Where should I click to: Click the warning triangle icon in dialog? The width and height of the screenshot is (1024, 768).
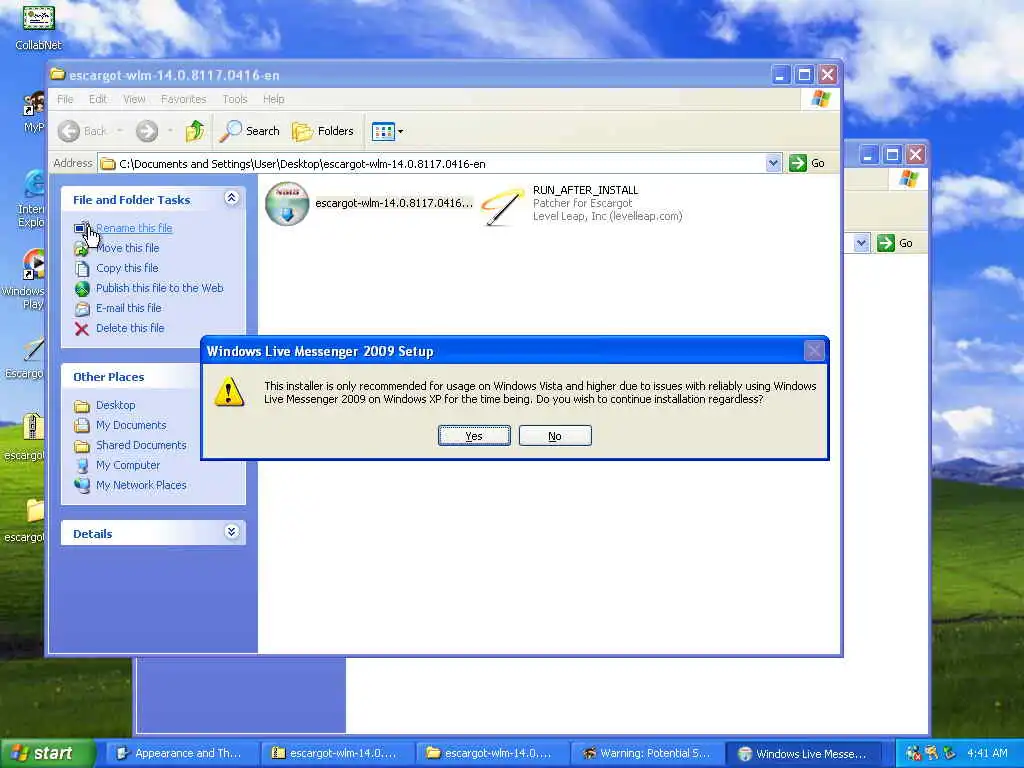(229, 392)
